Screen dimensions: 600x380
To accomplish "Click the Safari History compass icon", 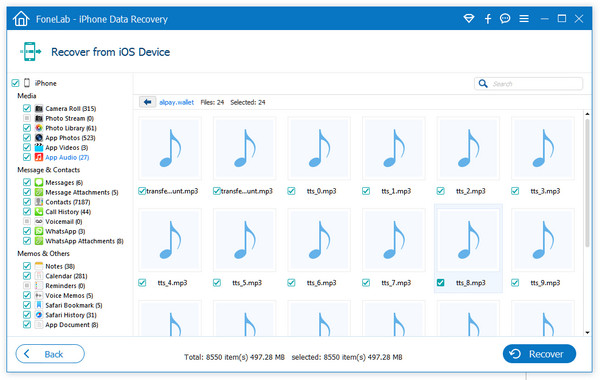I will (x=39, y=315).
